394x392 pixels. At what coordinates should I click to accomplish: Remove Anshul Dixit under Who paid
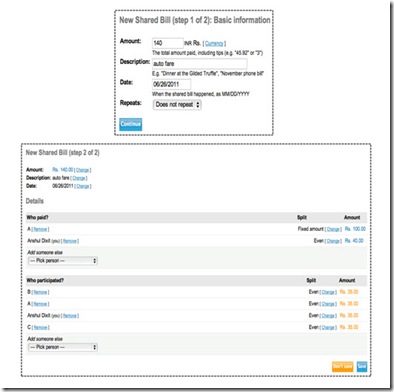70,241
